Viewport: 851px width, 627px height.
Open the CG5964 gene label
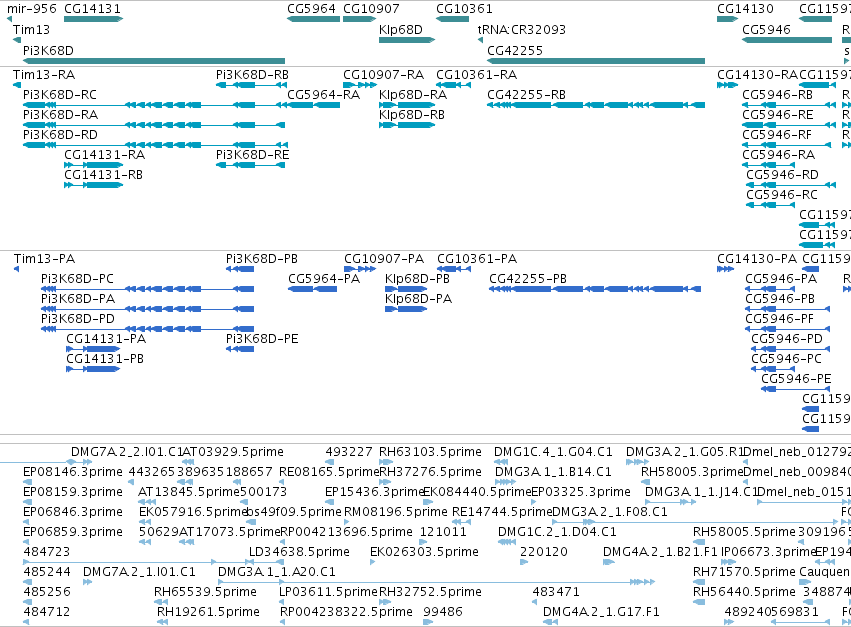[x=312, y=9]
